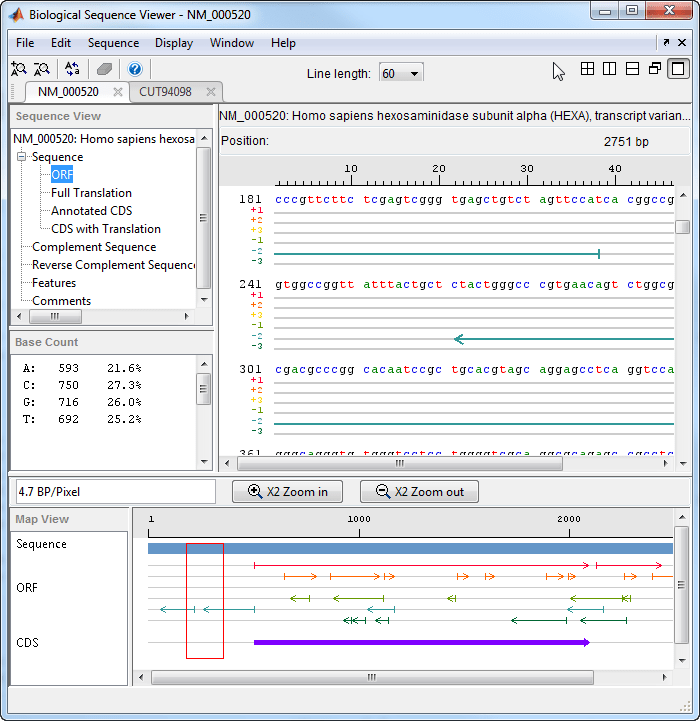Click Map View horizontal scrollbar thumb
Viewport: 700px width, 721px height.
(x=372, y=677)
